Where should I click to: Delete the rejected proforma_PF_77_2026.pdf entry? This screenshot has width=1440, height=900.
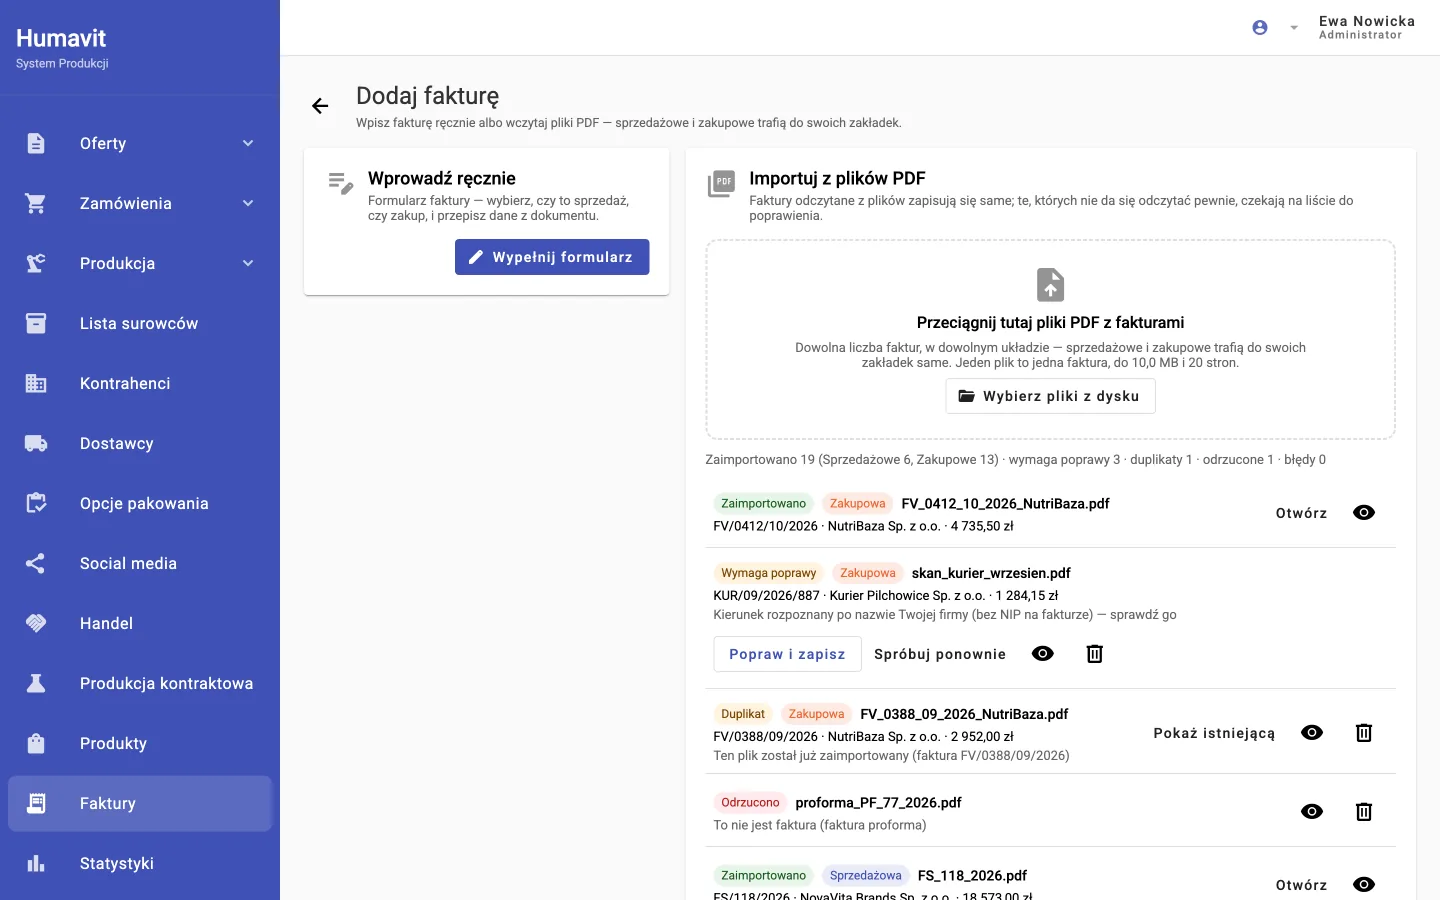coord(1364,812)
